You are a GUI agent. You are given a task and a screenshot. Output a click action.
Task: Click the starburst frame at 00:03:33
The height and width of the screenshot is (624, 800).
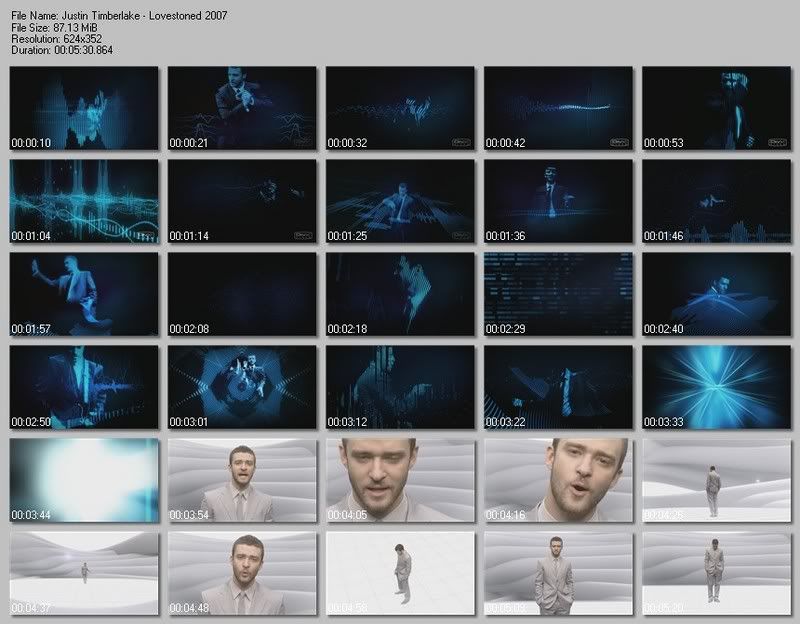(716, 387)
